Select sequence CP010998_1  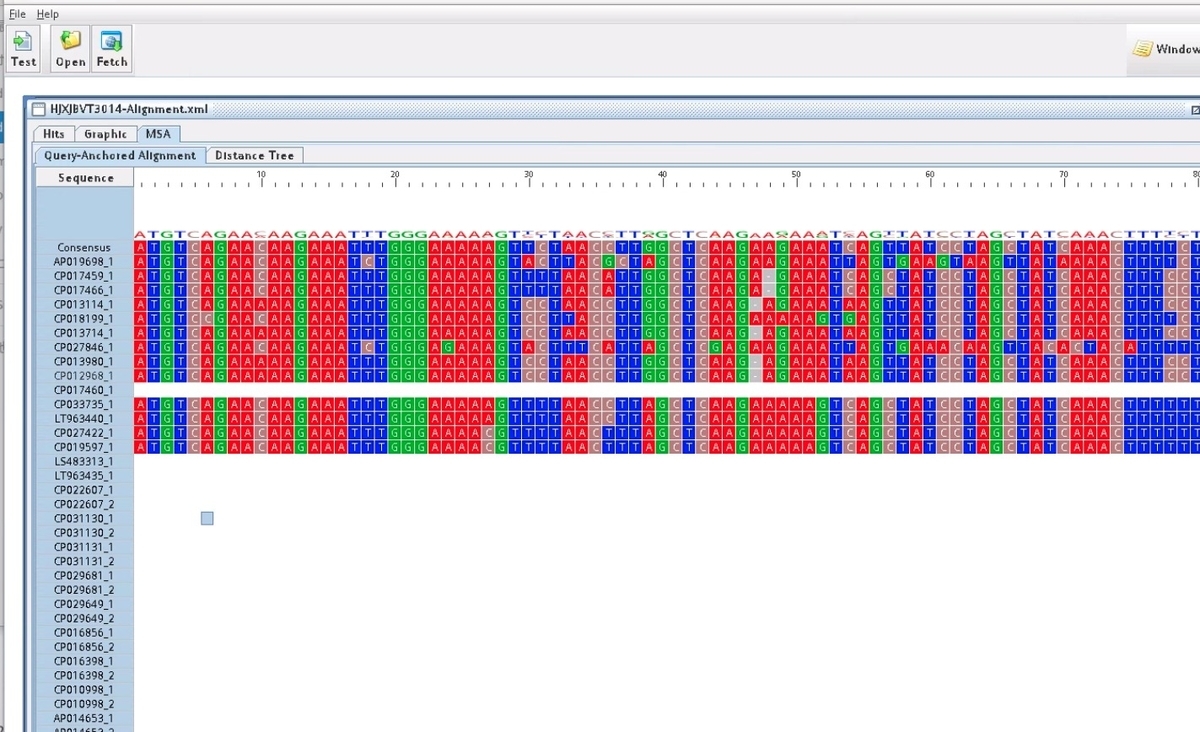[84, 689]
